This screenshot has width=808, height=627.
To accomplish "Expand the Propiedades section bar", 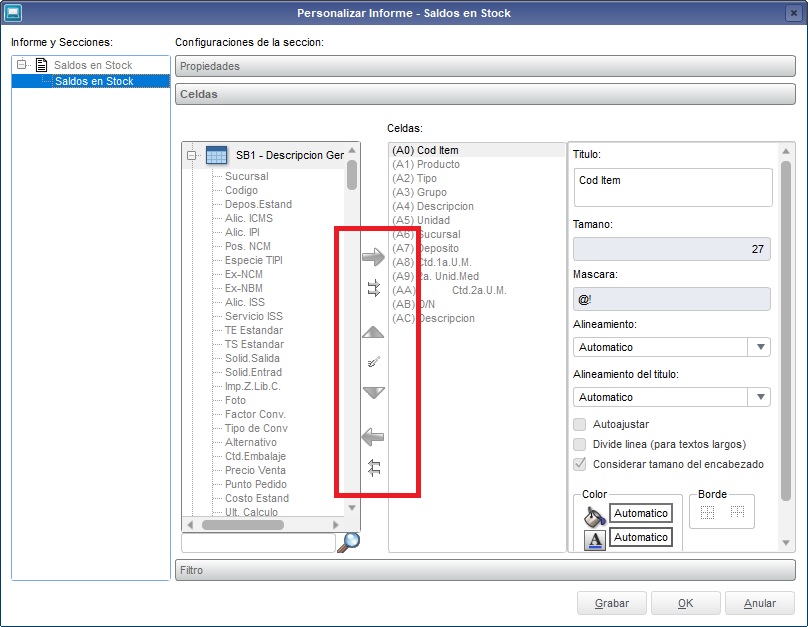I will pyautogui.click(x=485, y=66).
